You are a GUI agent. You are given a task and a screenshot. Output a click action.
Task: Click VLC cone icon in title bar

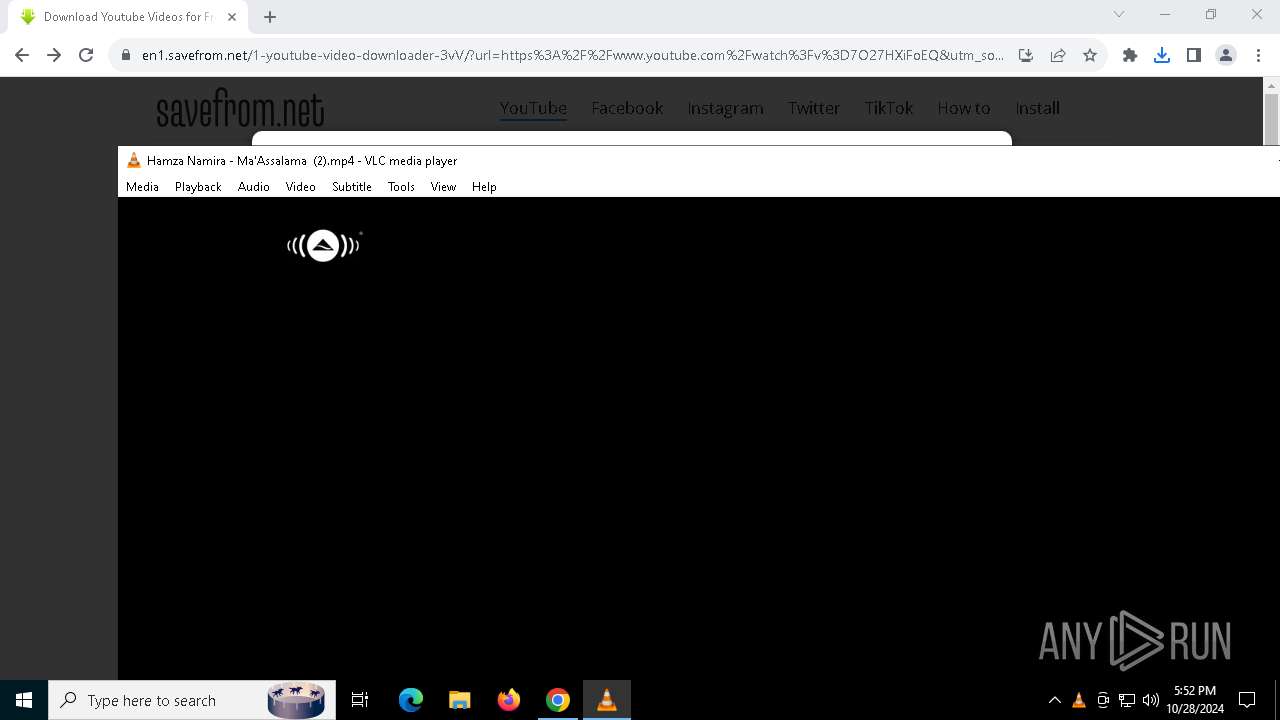click(x=134, y=160)
